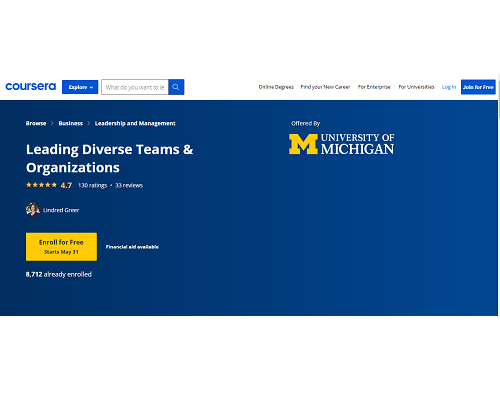The width and height of the screenshot is (500, 400).
Task: Go to For Enterprise page
Action: pos(374,87)
